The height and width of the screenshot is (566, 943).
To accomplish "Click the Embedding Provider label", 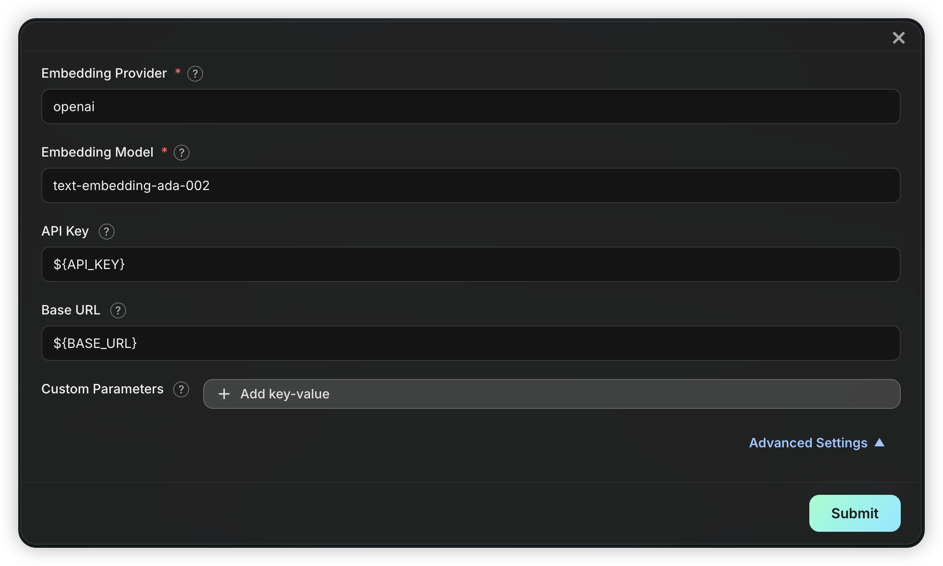I will (x=104, y=73).
